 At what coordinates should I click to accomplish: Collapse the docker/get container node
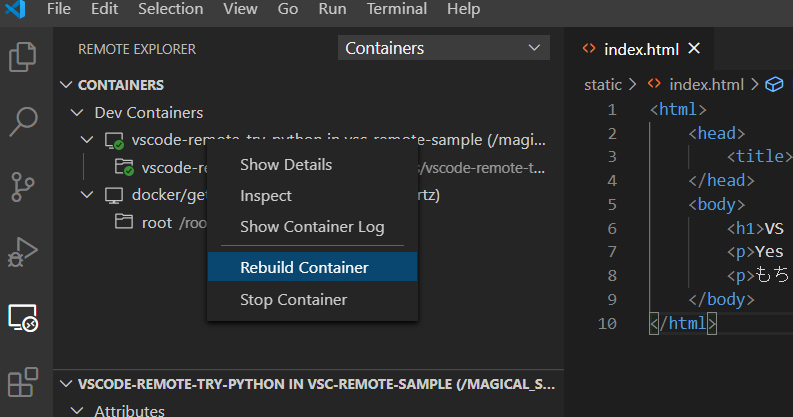point(87,194)
